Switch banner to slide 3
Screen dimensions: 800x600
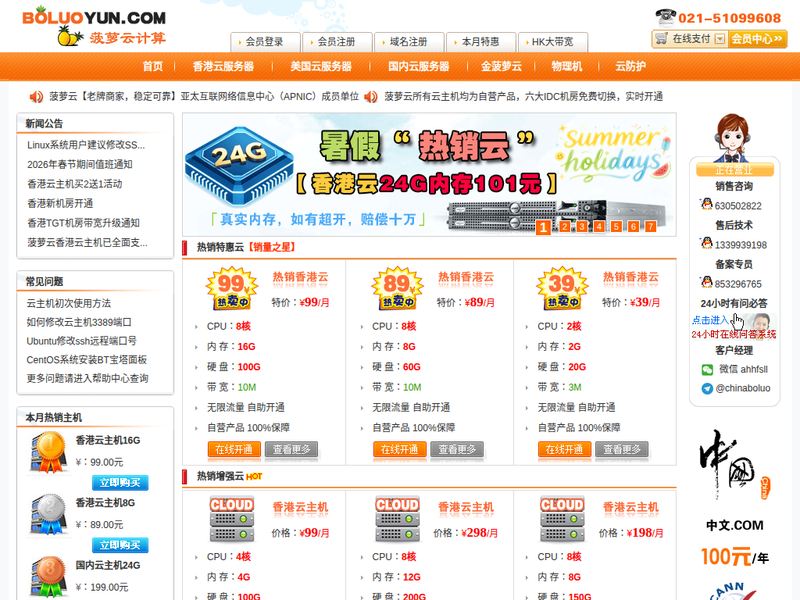point(582,227)
